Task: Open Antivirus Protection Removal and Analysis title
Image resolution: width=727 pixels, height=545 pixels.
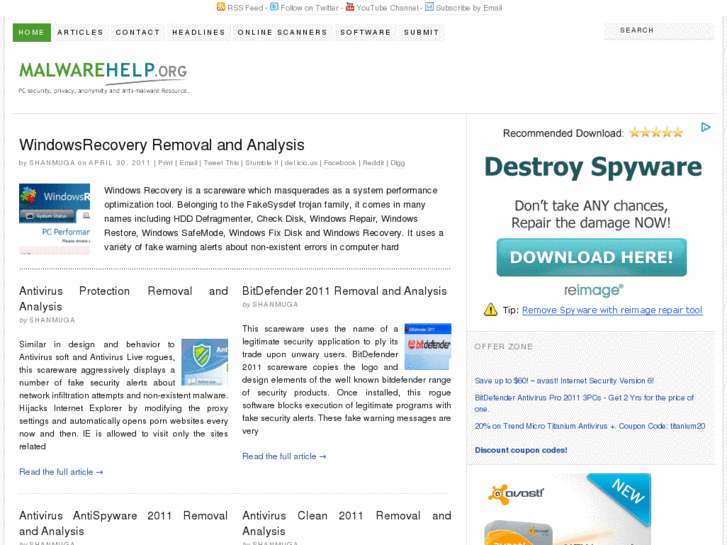Action: 123,299
